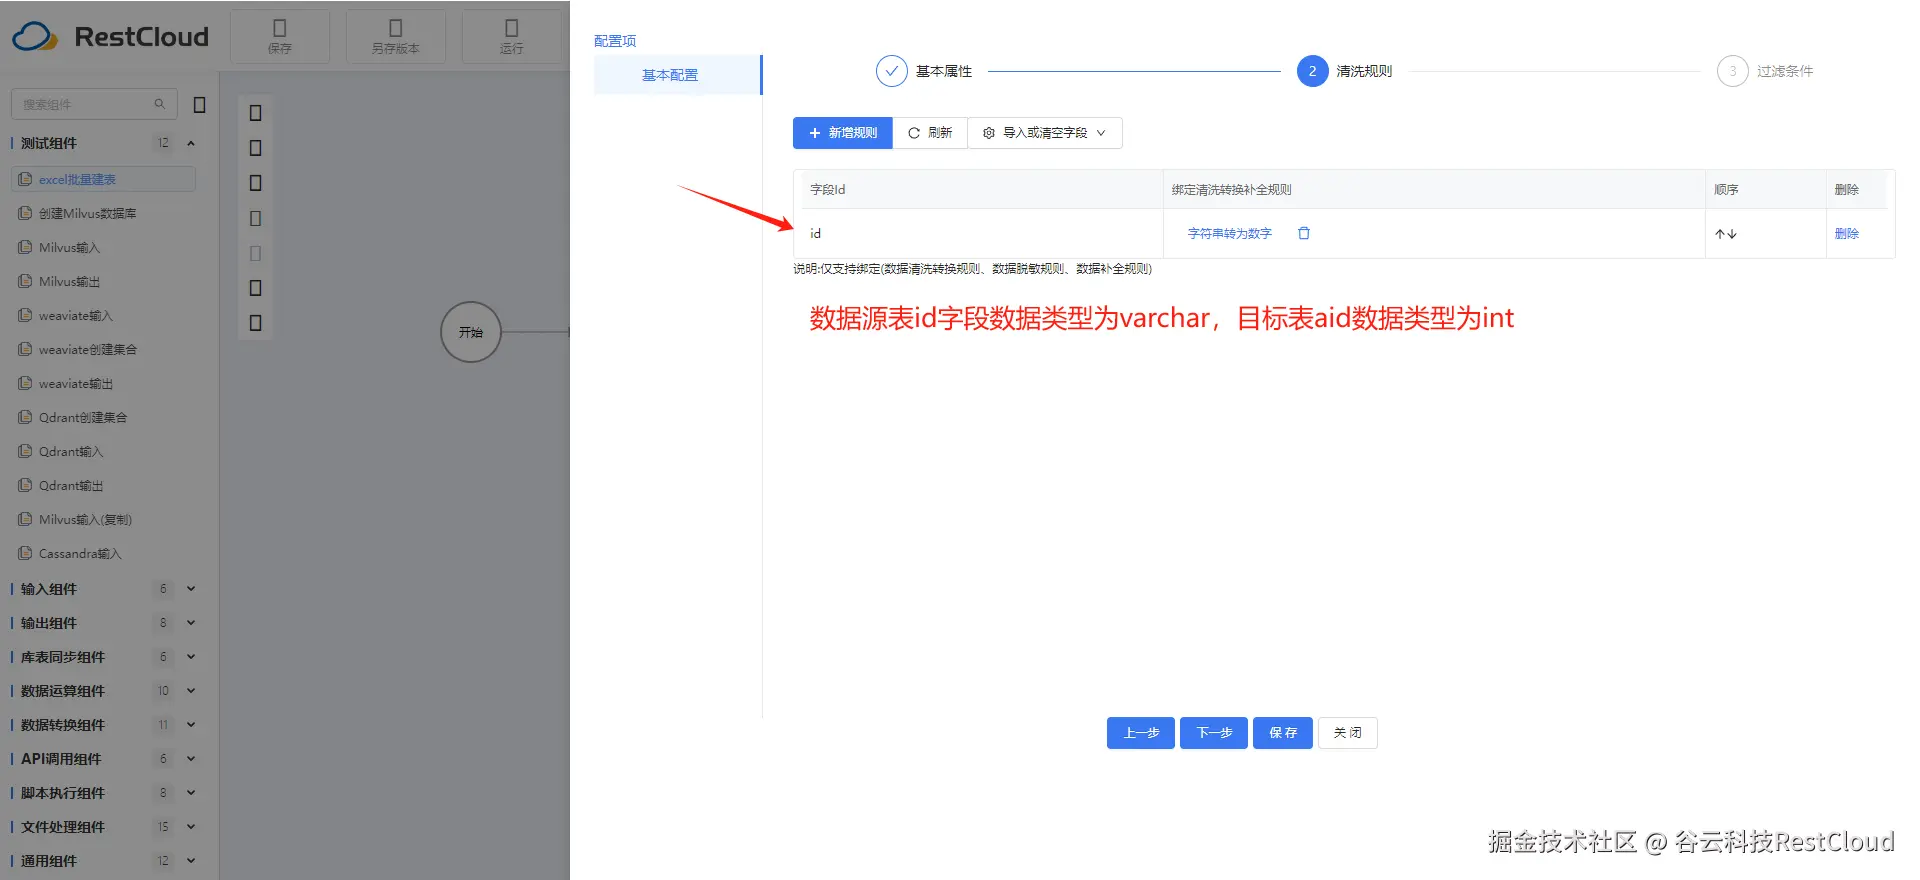Click the second icon in canvas tool strip
1920x880 pixels.
click(256, 148)
